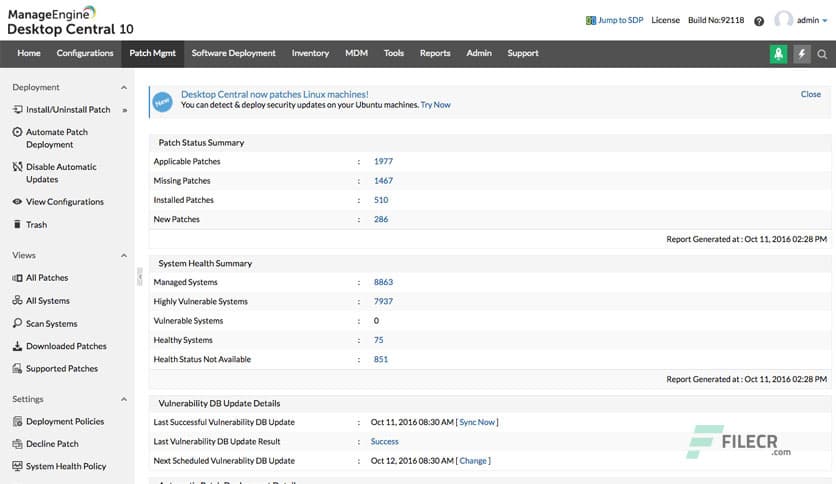Open the Reports tab
The height and width of the screenshot is (484, 836).
[x=435, y=53]
